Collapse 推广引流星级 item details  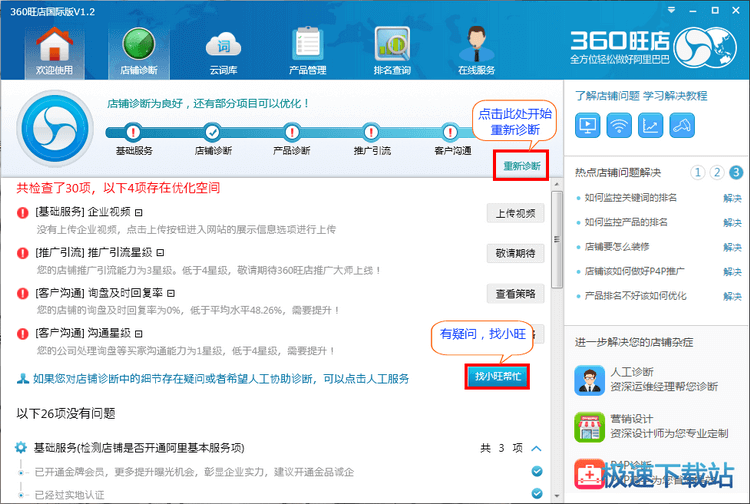tap(160, 252)
